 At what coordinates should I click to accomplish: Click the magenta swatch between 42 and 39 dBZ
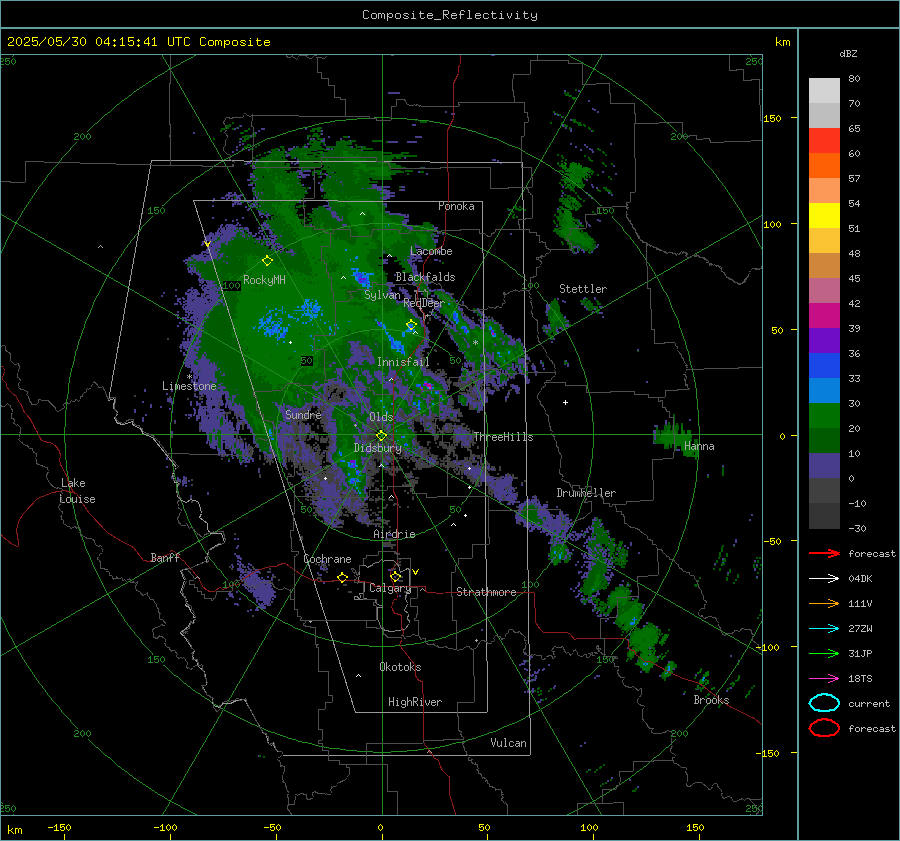click(x=824, y=316)
